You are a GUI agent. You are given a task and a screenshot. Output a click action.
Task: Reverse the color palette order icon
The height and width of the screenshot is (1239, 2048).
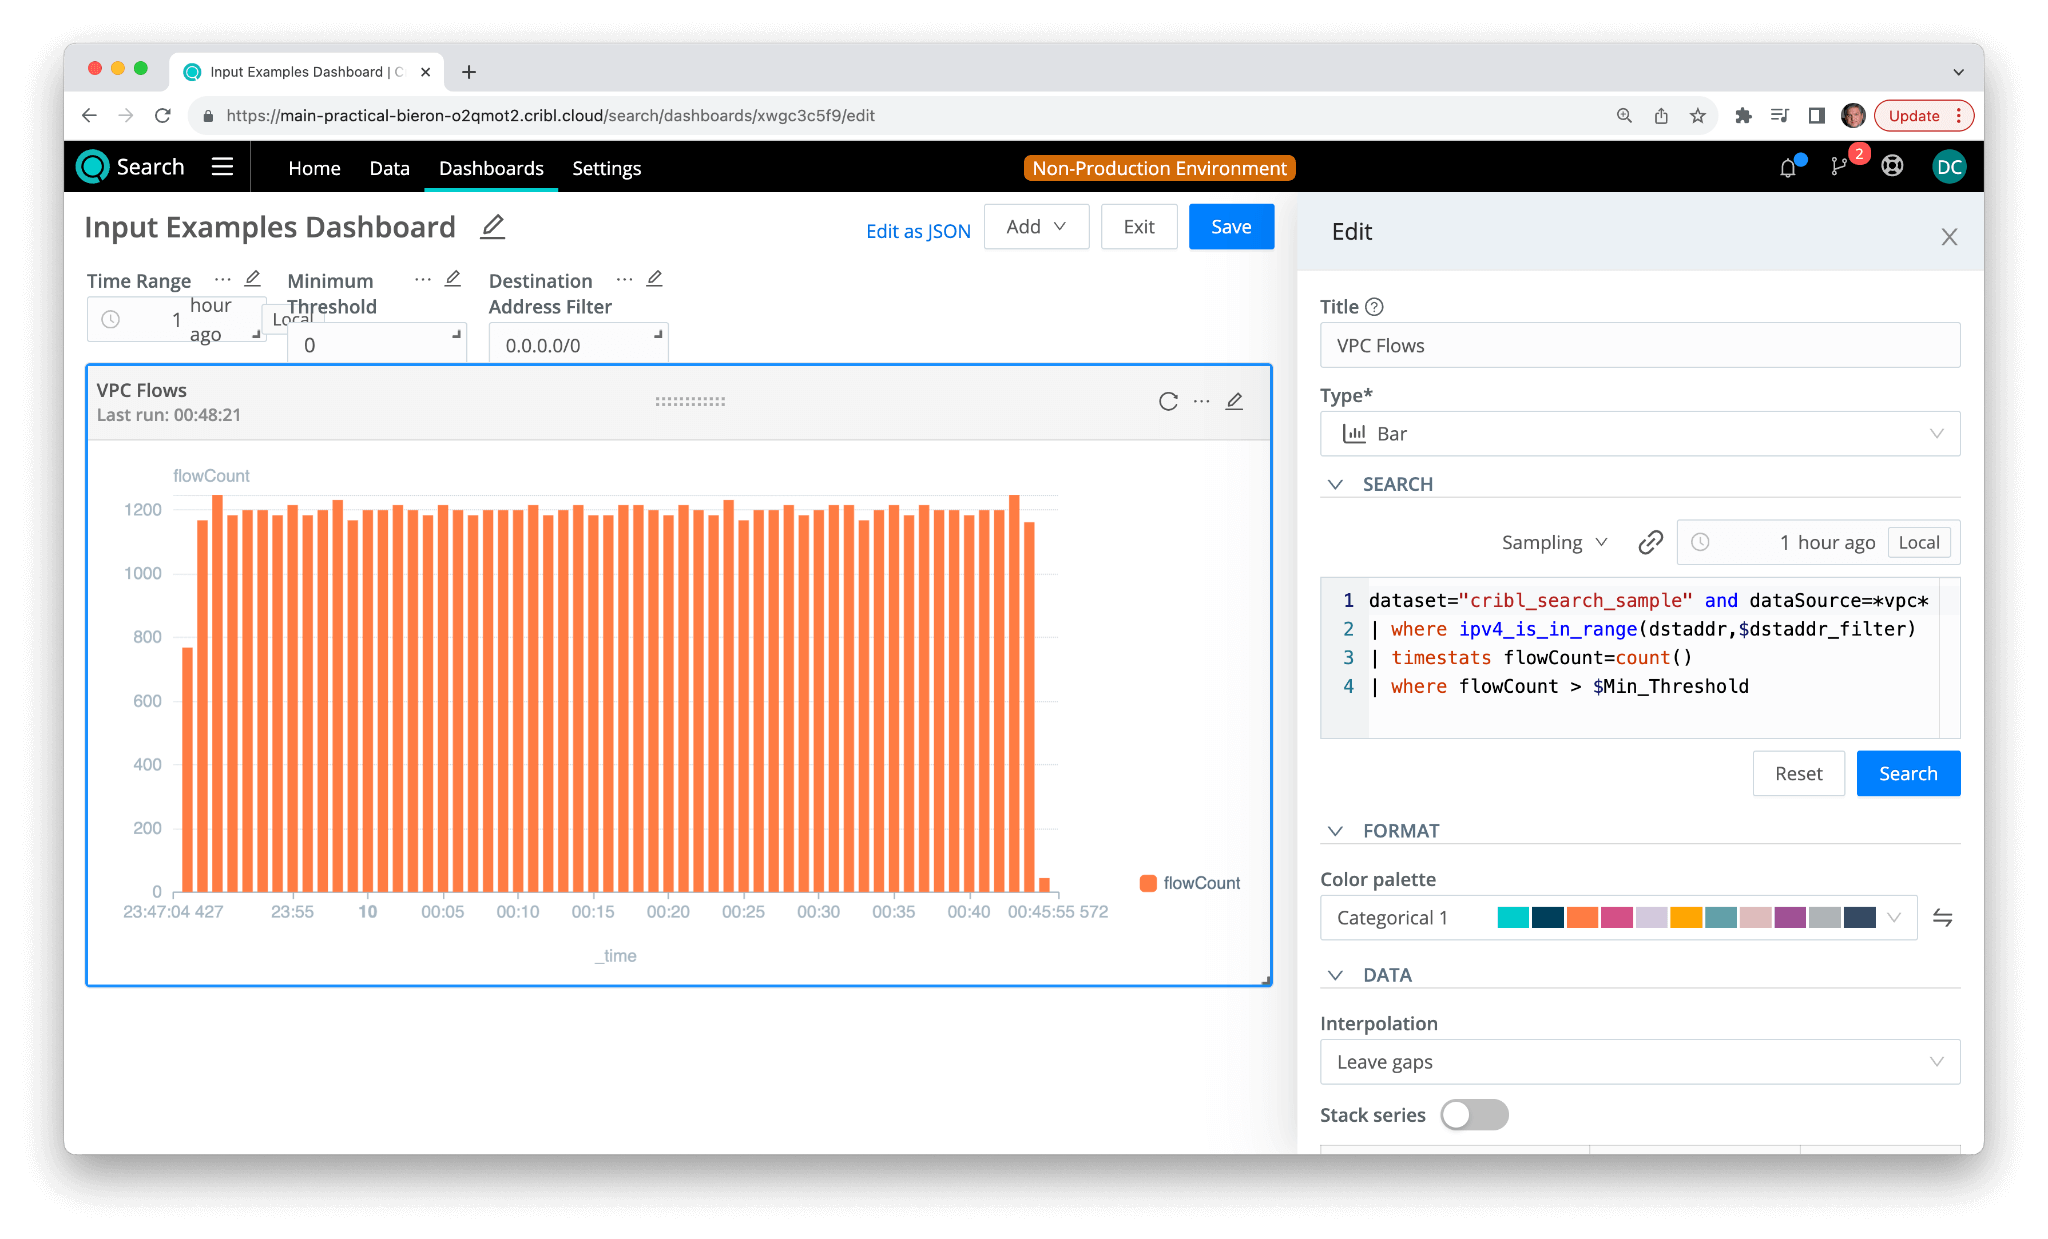(x=1942, y=917)
